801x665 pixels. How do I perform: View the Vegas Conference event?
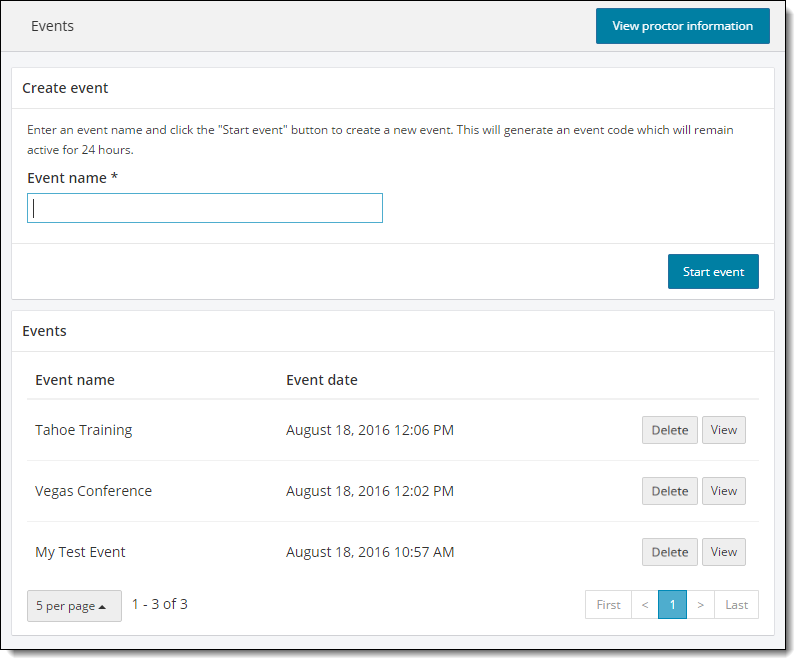coord(723,491)
